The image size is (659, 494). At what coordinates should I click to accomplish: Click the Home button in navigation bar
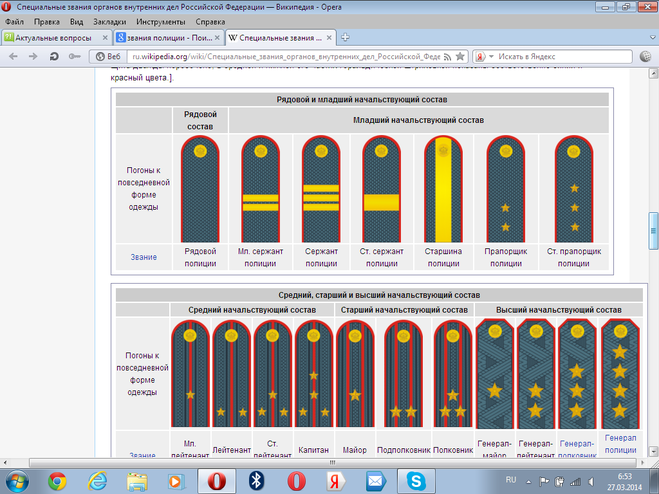coord(75,57)
